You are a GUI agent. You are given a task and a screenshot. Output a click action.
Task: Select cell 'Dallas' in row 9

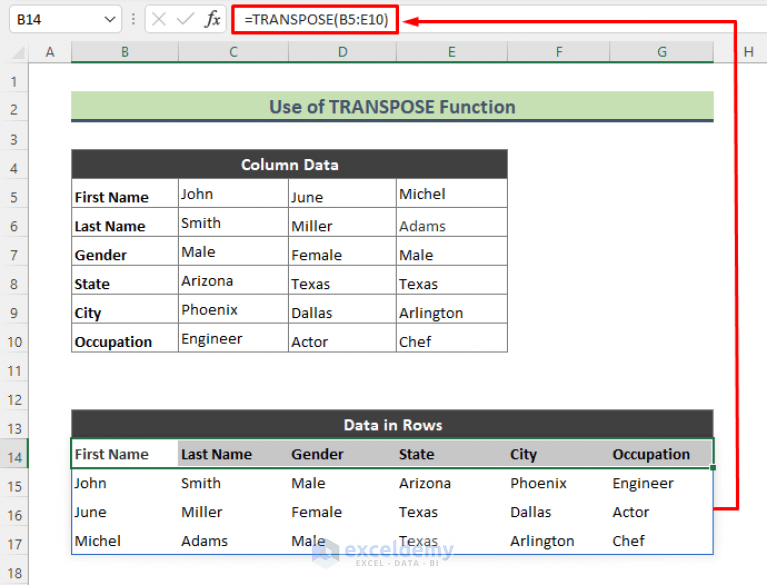[342, 309]
